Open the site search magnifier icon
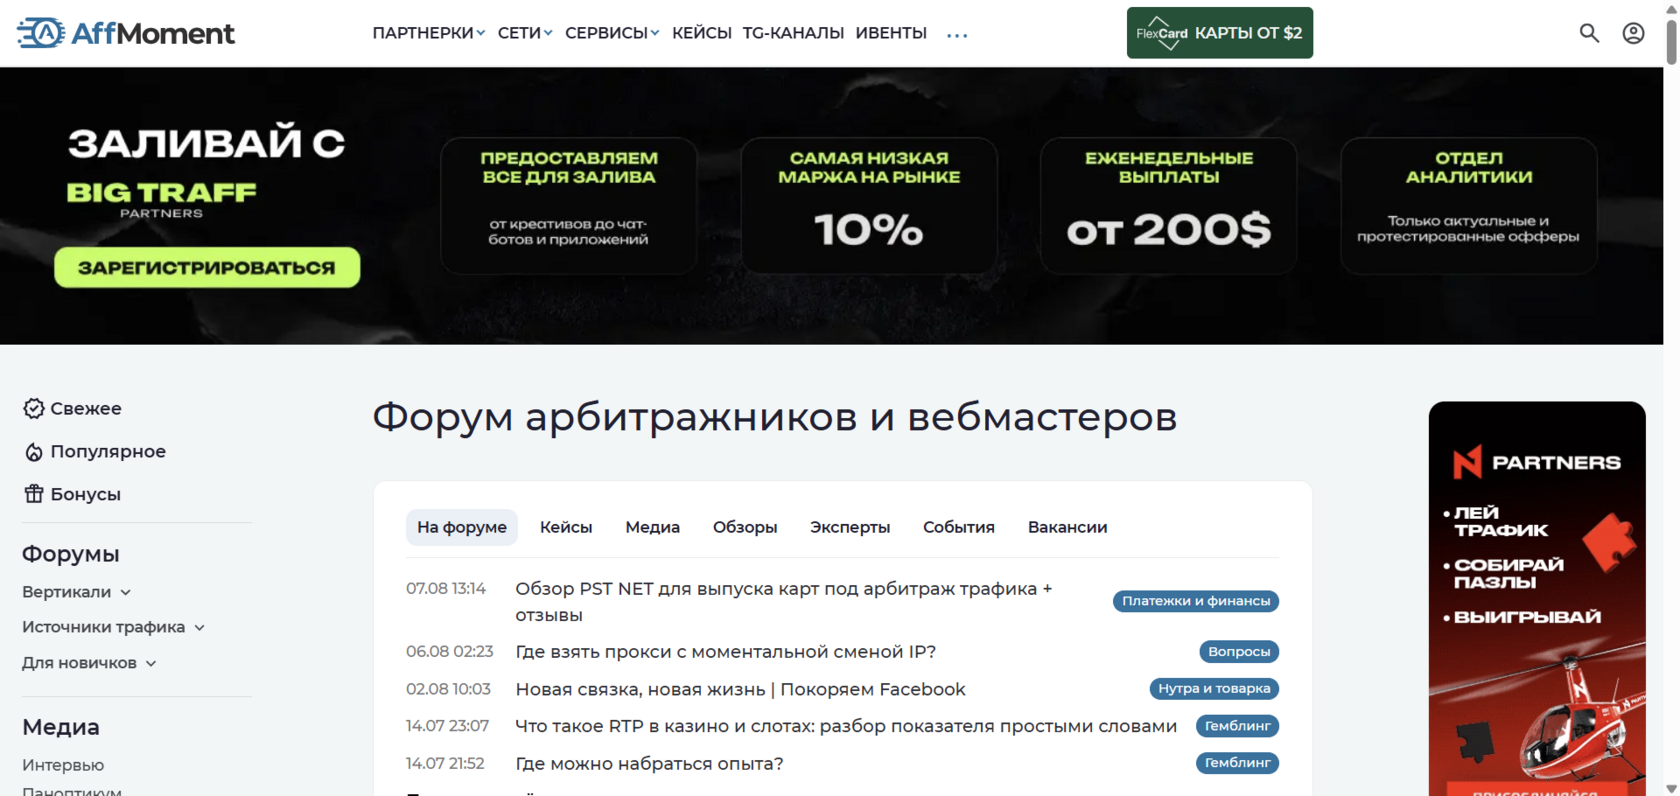The image size is (1680, 796). (x=1589, y=33)
